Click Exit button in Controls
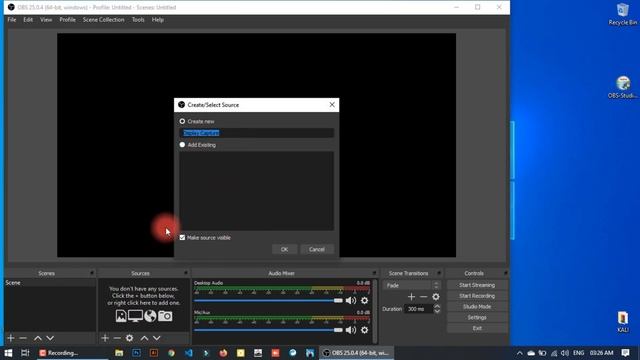The width and height of the screenshot is (640, 360). (477, 328)
